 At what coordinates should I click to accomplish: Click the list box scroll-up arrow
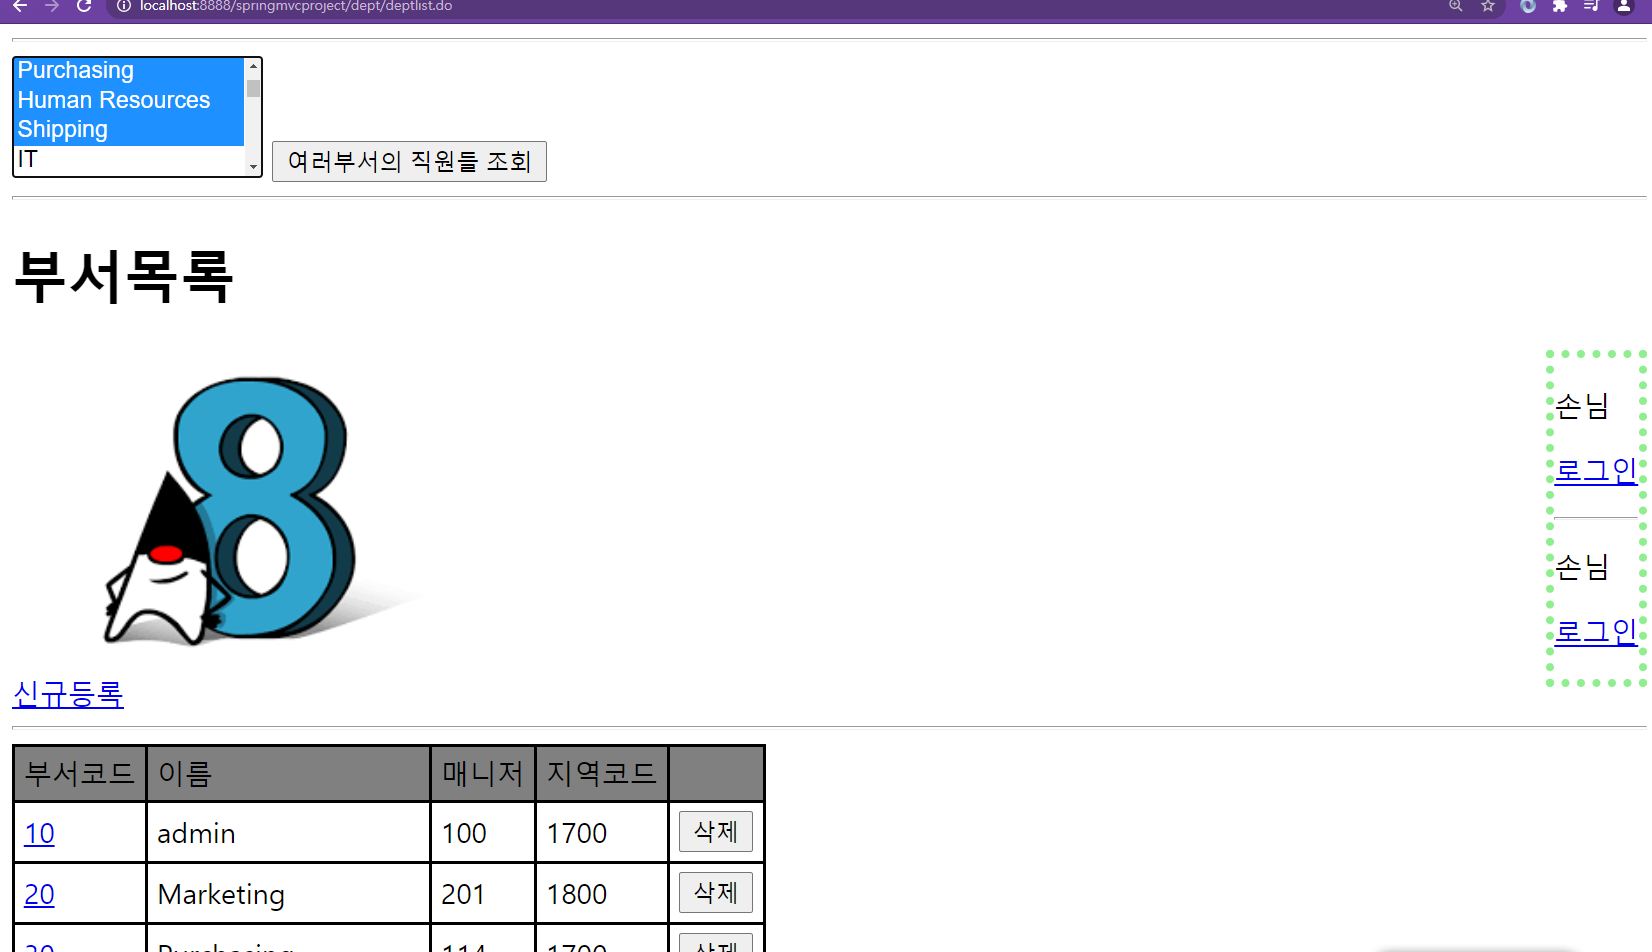(253, 66)
